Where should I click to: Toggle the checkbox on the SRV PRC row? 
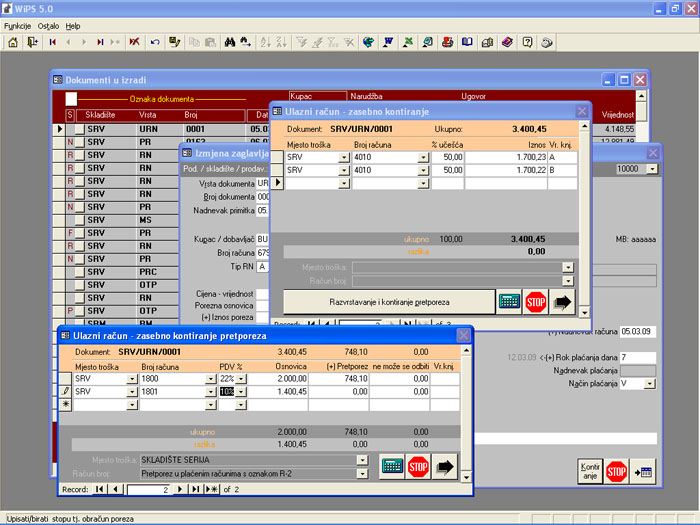tap(79, 272)
